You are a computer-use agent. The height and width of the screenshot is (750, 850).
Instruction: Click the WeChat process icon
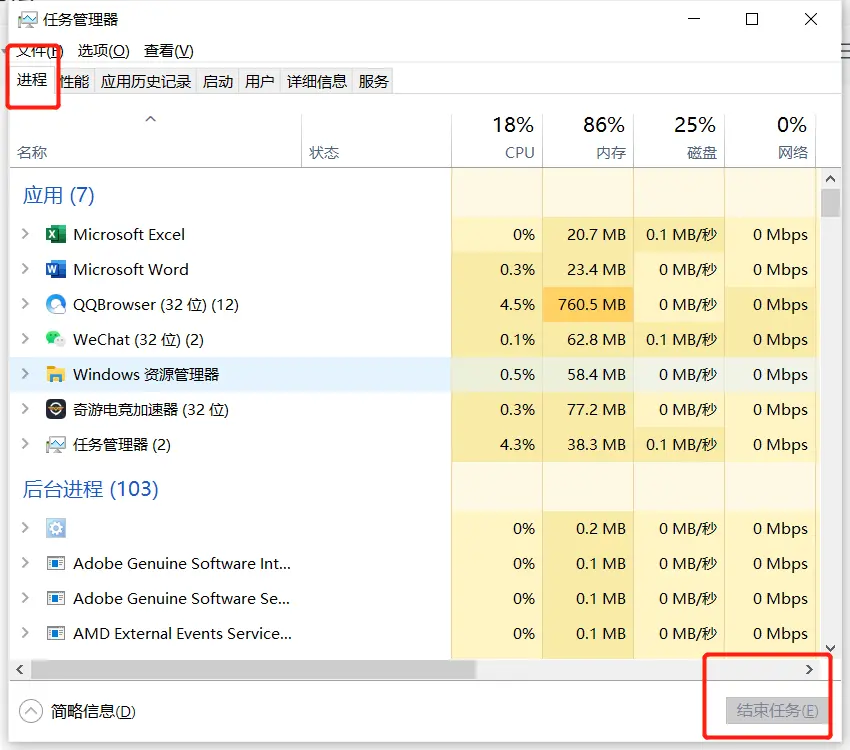(x=56, y=339)
